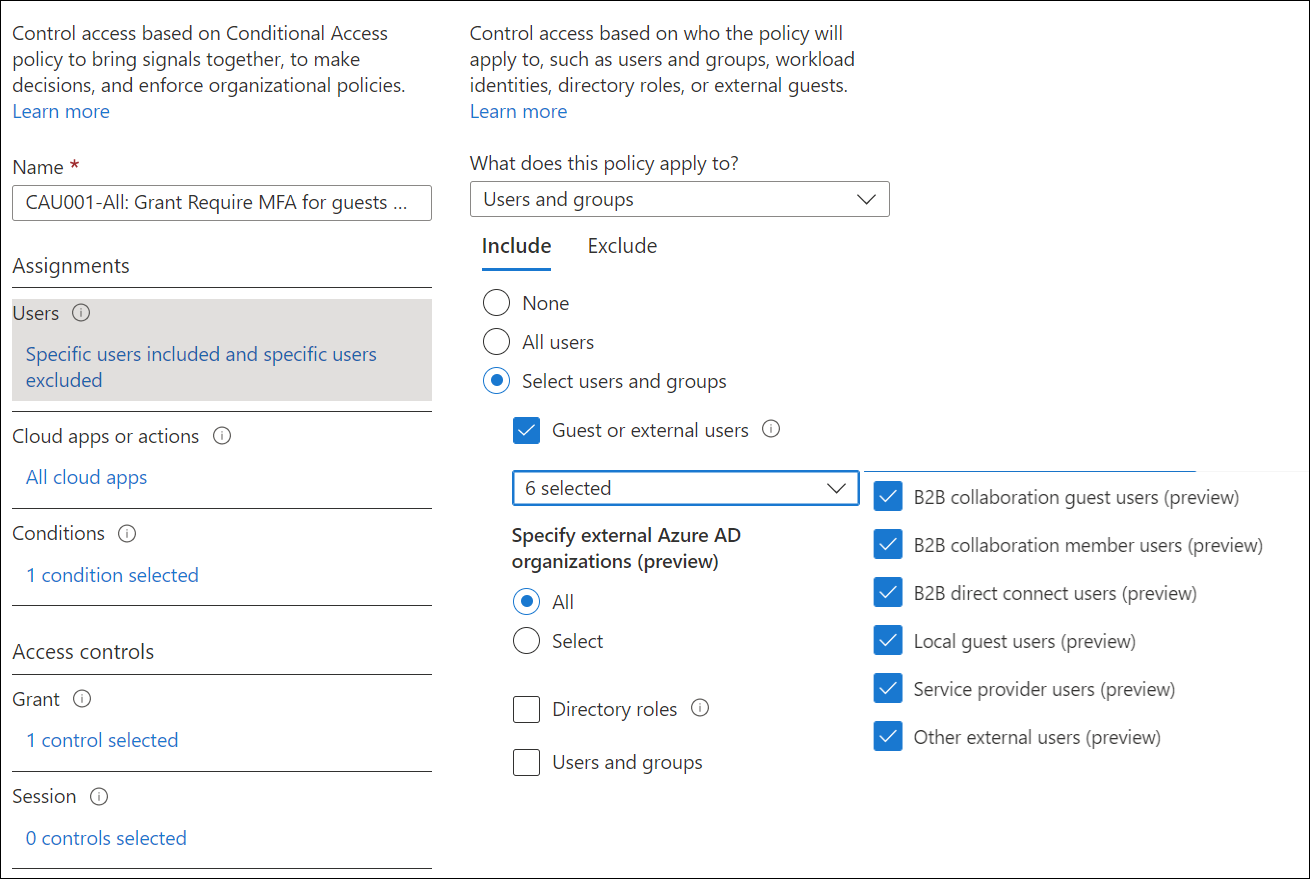The width and height of the screenshot is (1310, 879).
Task: Check the Directory roles checkbox
Action: click(526, 709)
